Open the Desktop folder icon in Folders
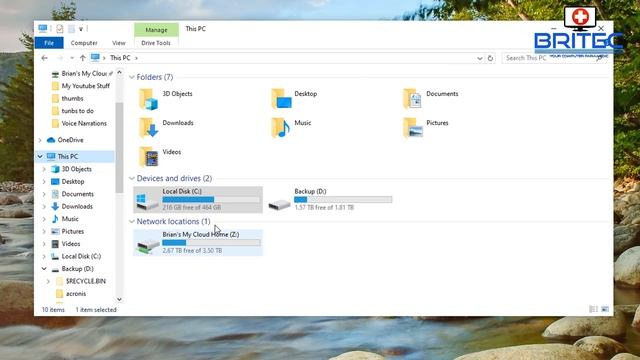Screen dimensions: 640x360 281,99
